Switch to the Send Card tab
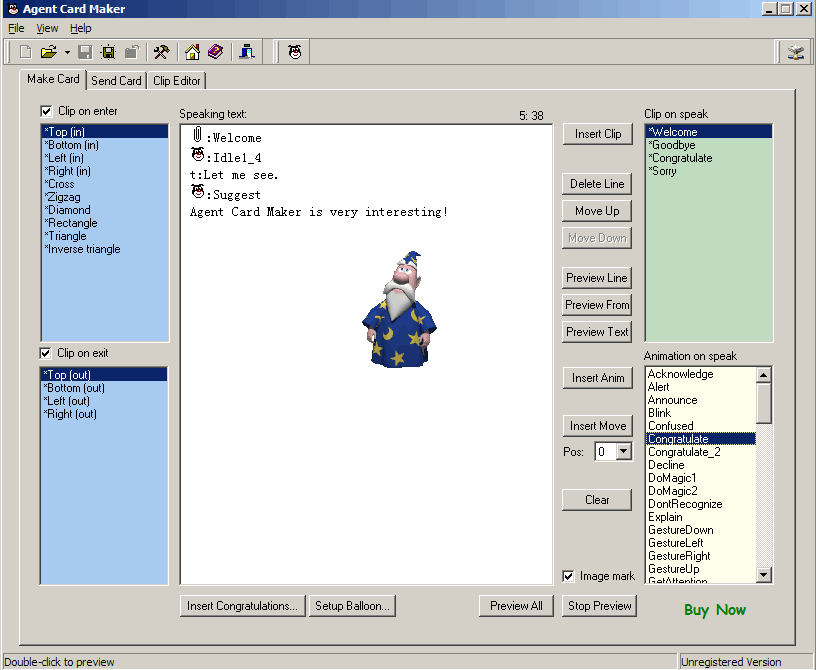Image resolution: width=816 pixels, height=670 pixels. point(116,81)
